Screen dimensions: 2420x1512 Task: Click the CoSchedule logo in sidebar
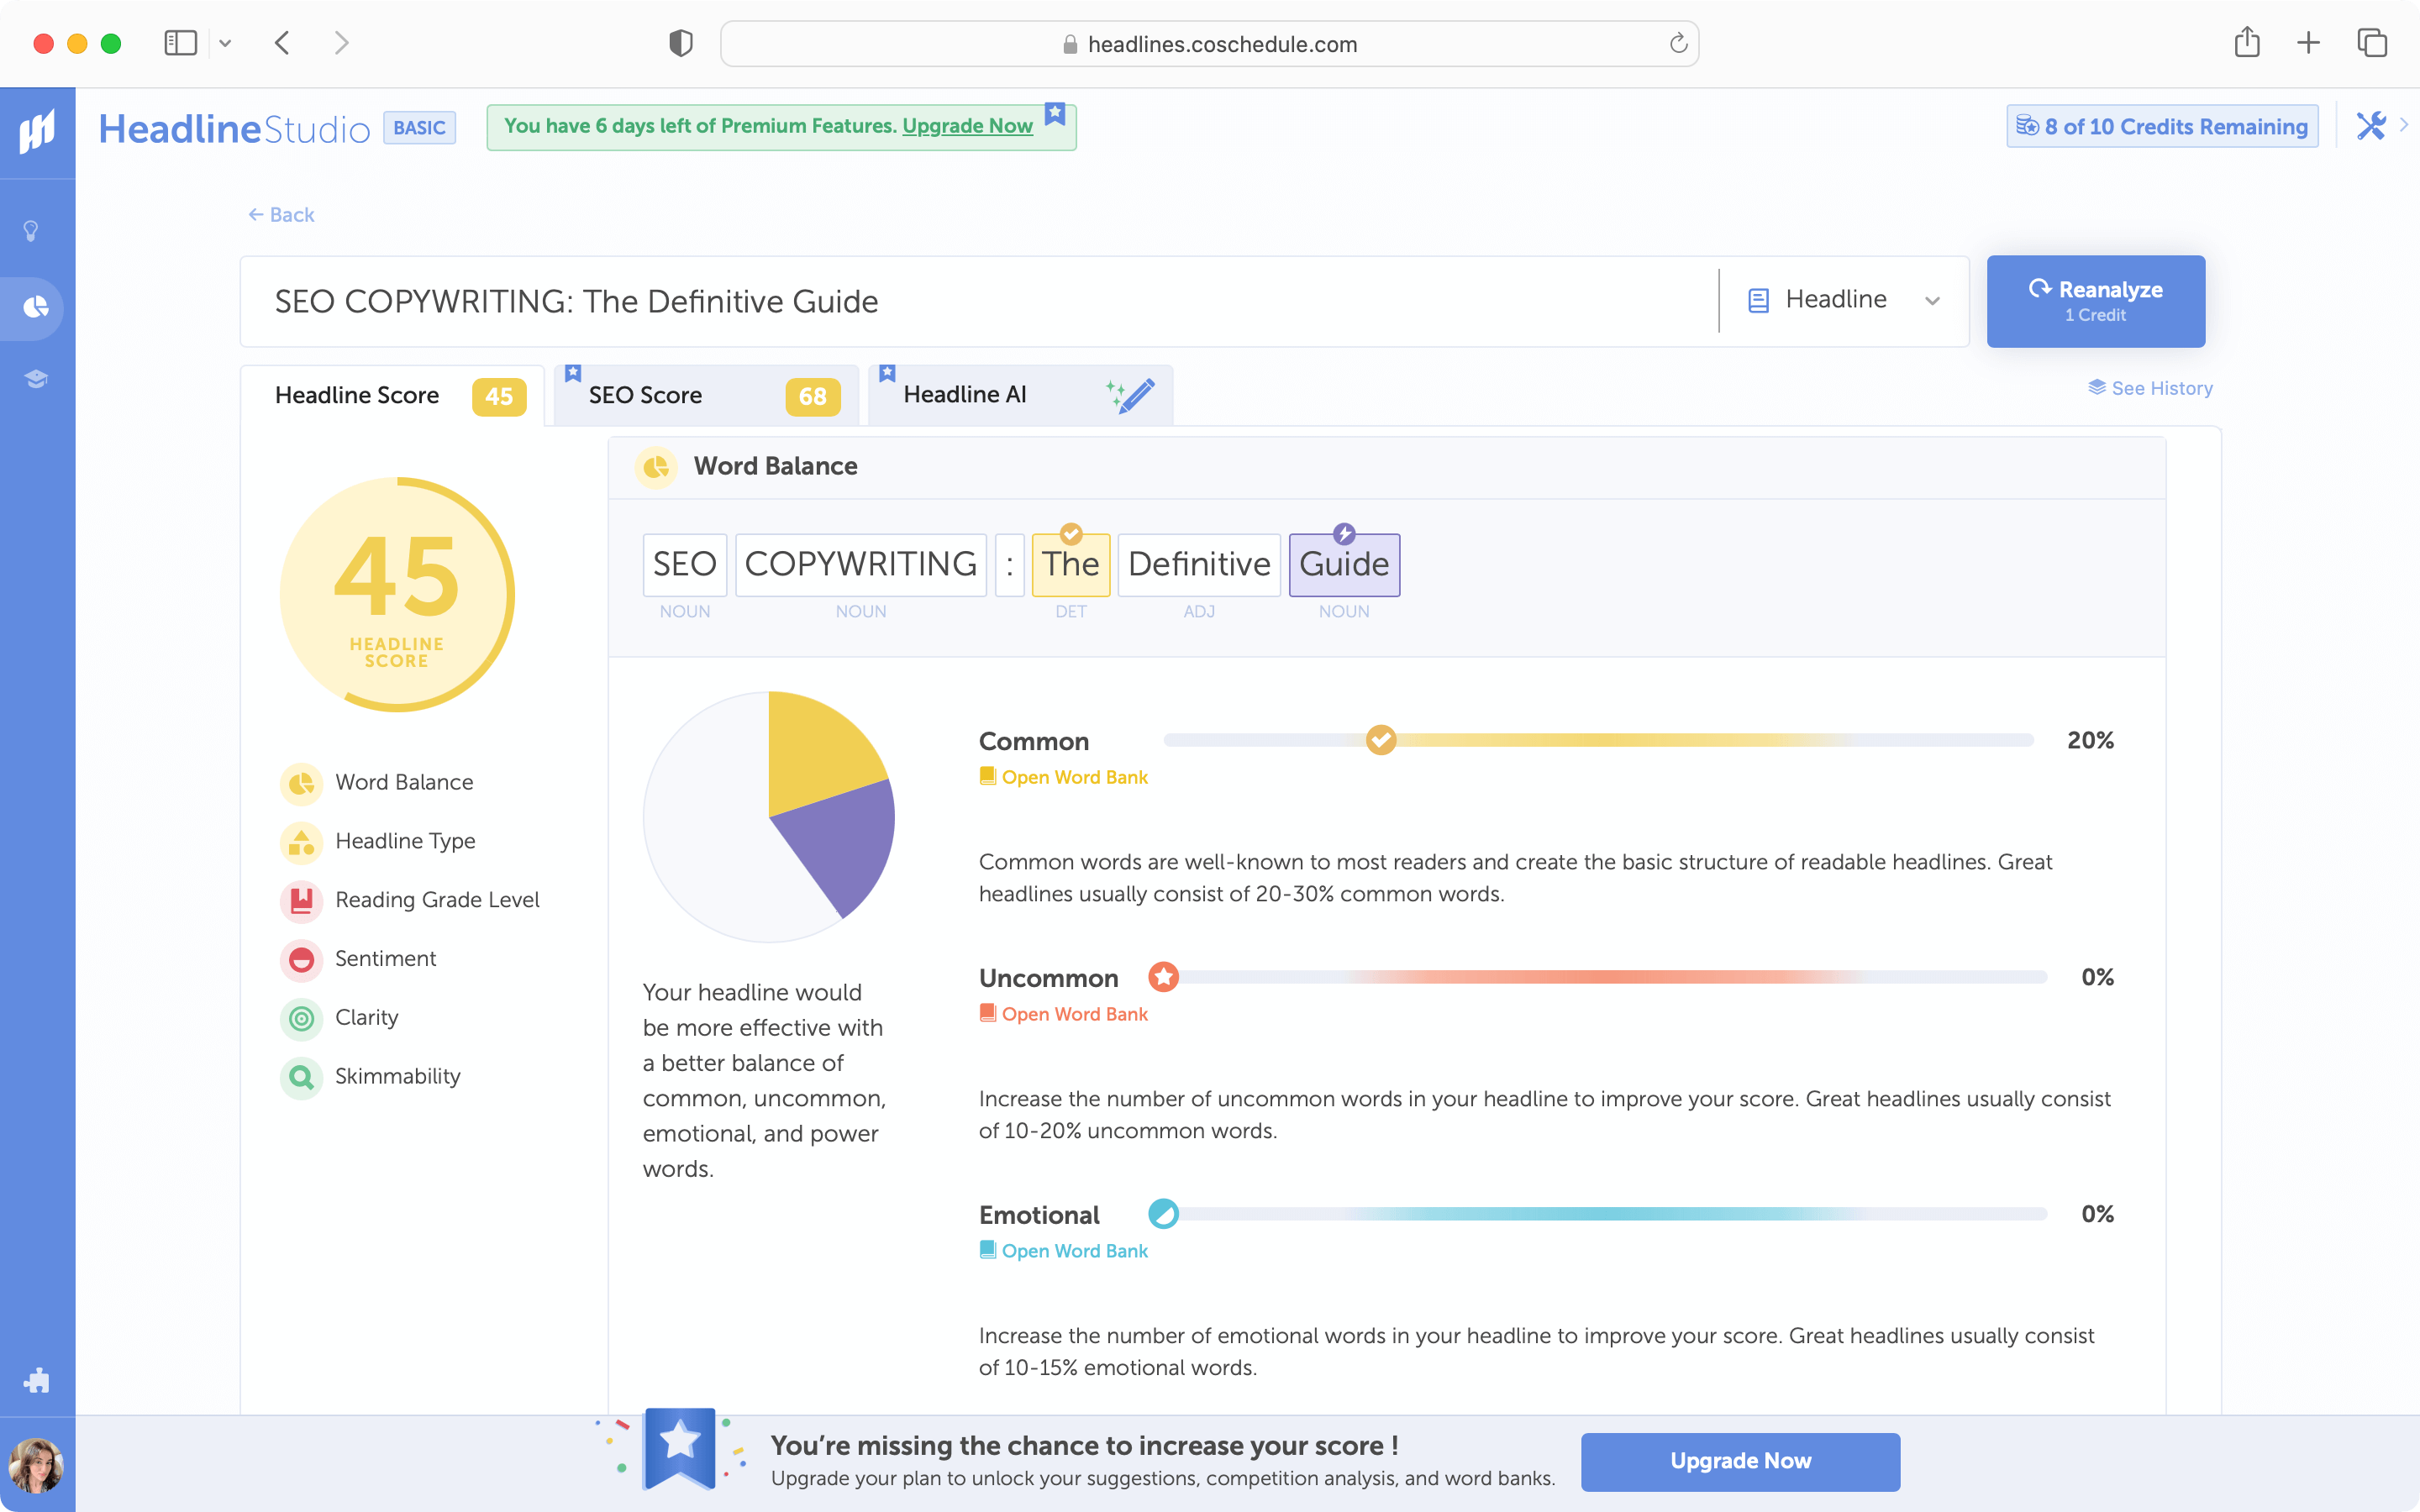pos(37,131)
